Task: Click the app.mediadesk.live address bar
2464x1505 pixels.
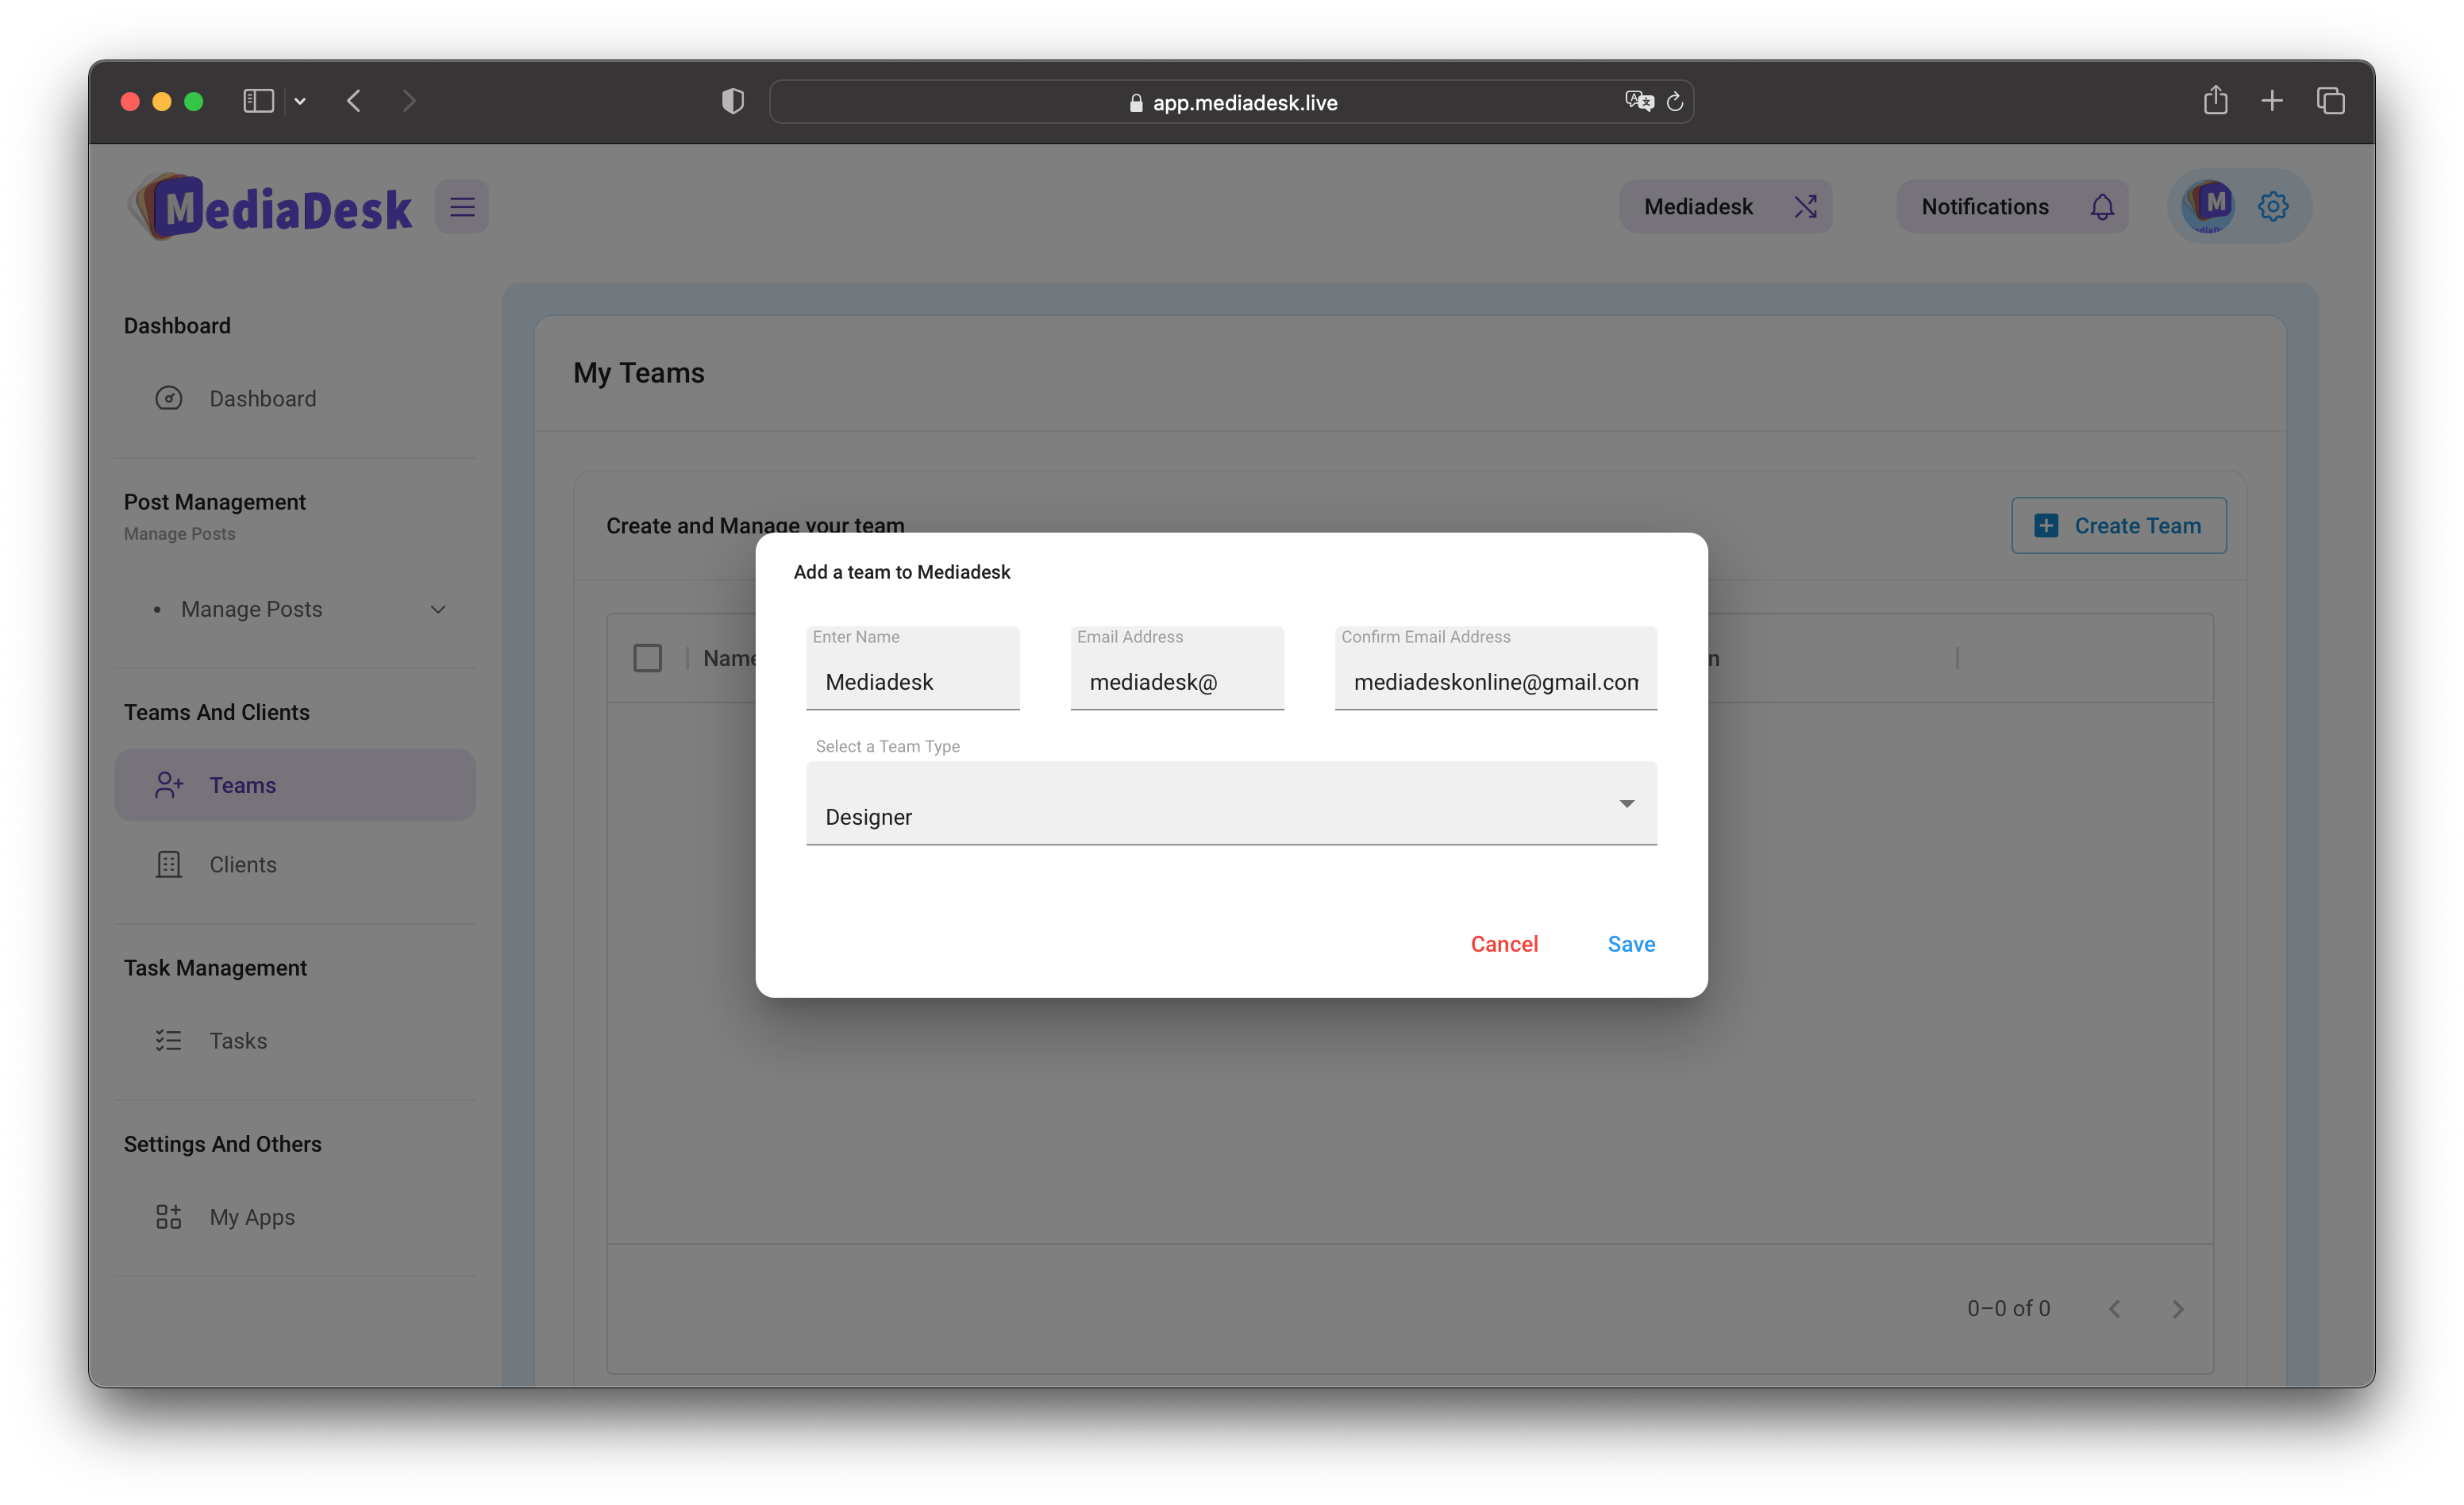Action: [x=1231, y=101]
